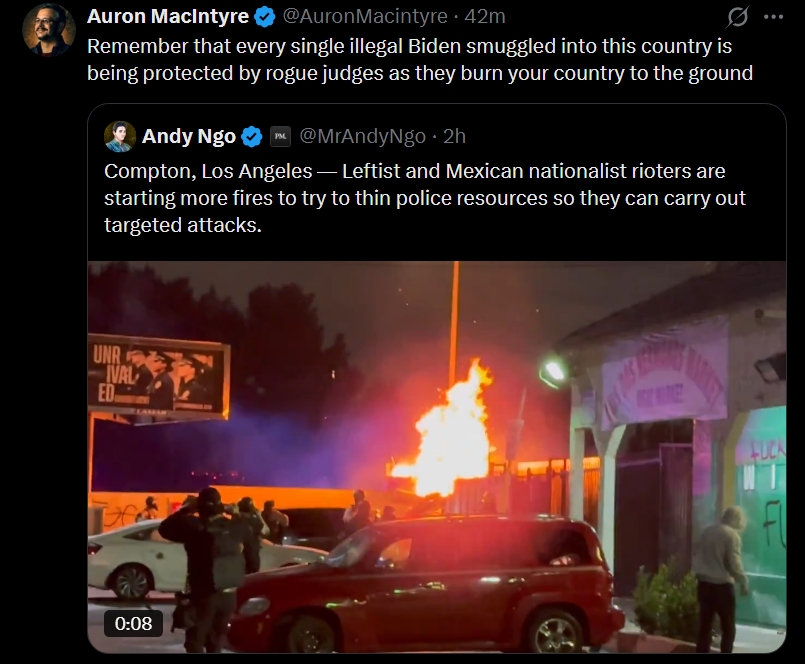Viewport: 805px width, 664px height.
Task: Open Auron MacIntyre's profile picture
Action: (49, 29)
